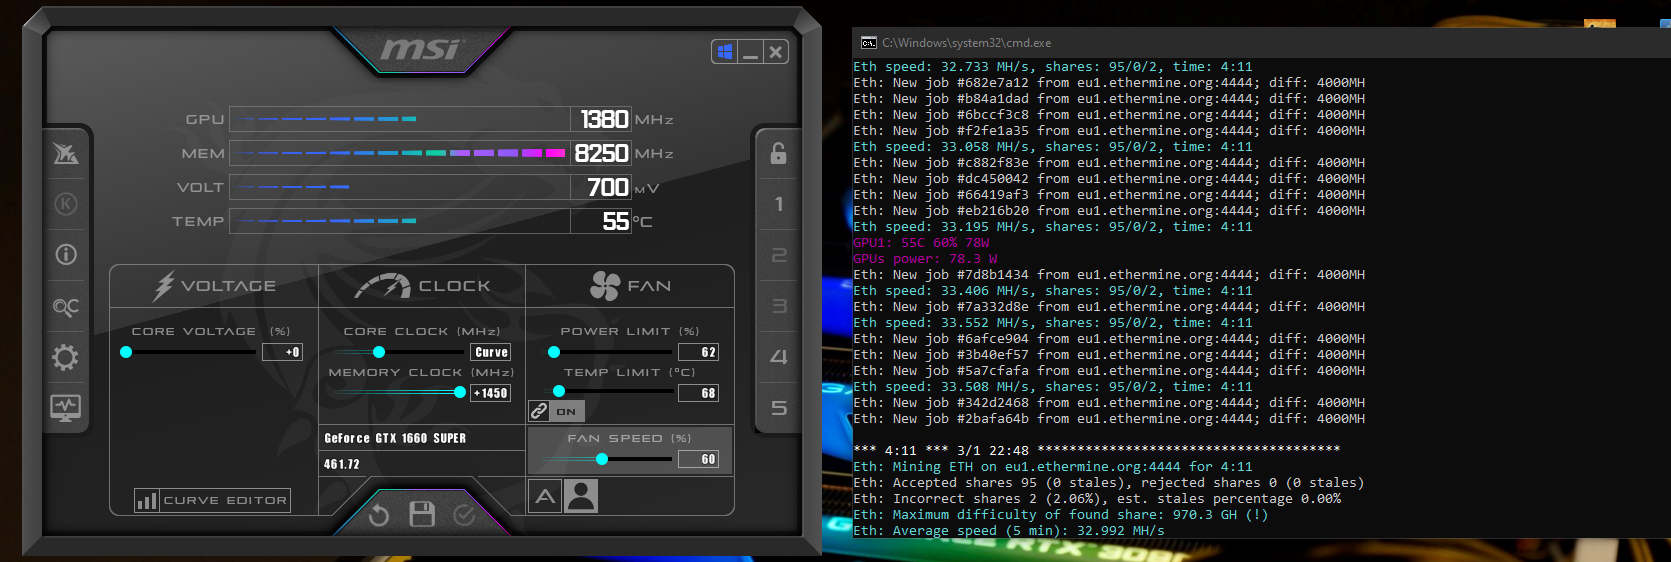Click the GeForce GTX 1660 SUPER label

click(395, 438)
